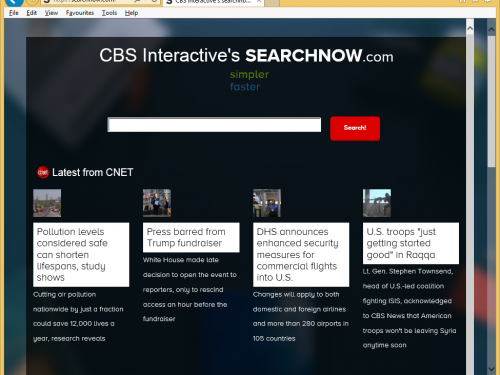The height and width of the screenshot is (375, 500).
Task: Open the Tools menu
Action: (109, 13)
